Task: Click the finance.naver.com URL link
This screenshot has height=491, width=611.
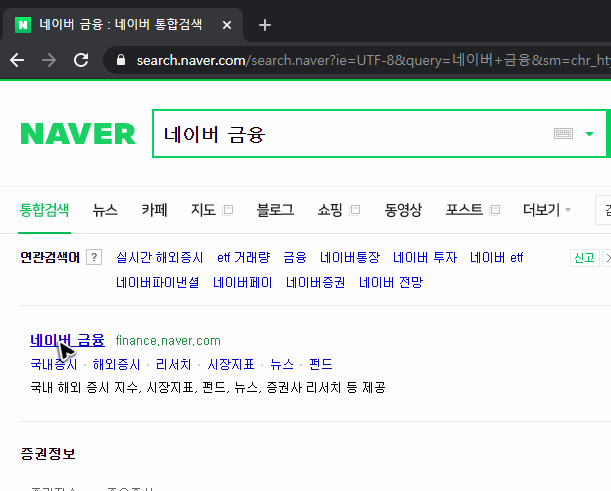Action: (168, 341)
